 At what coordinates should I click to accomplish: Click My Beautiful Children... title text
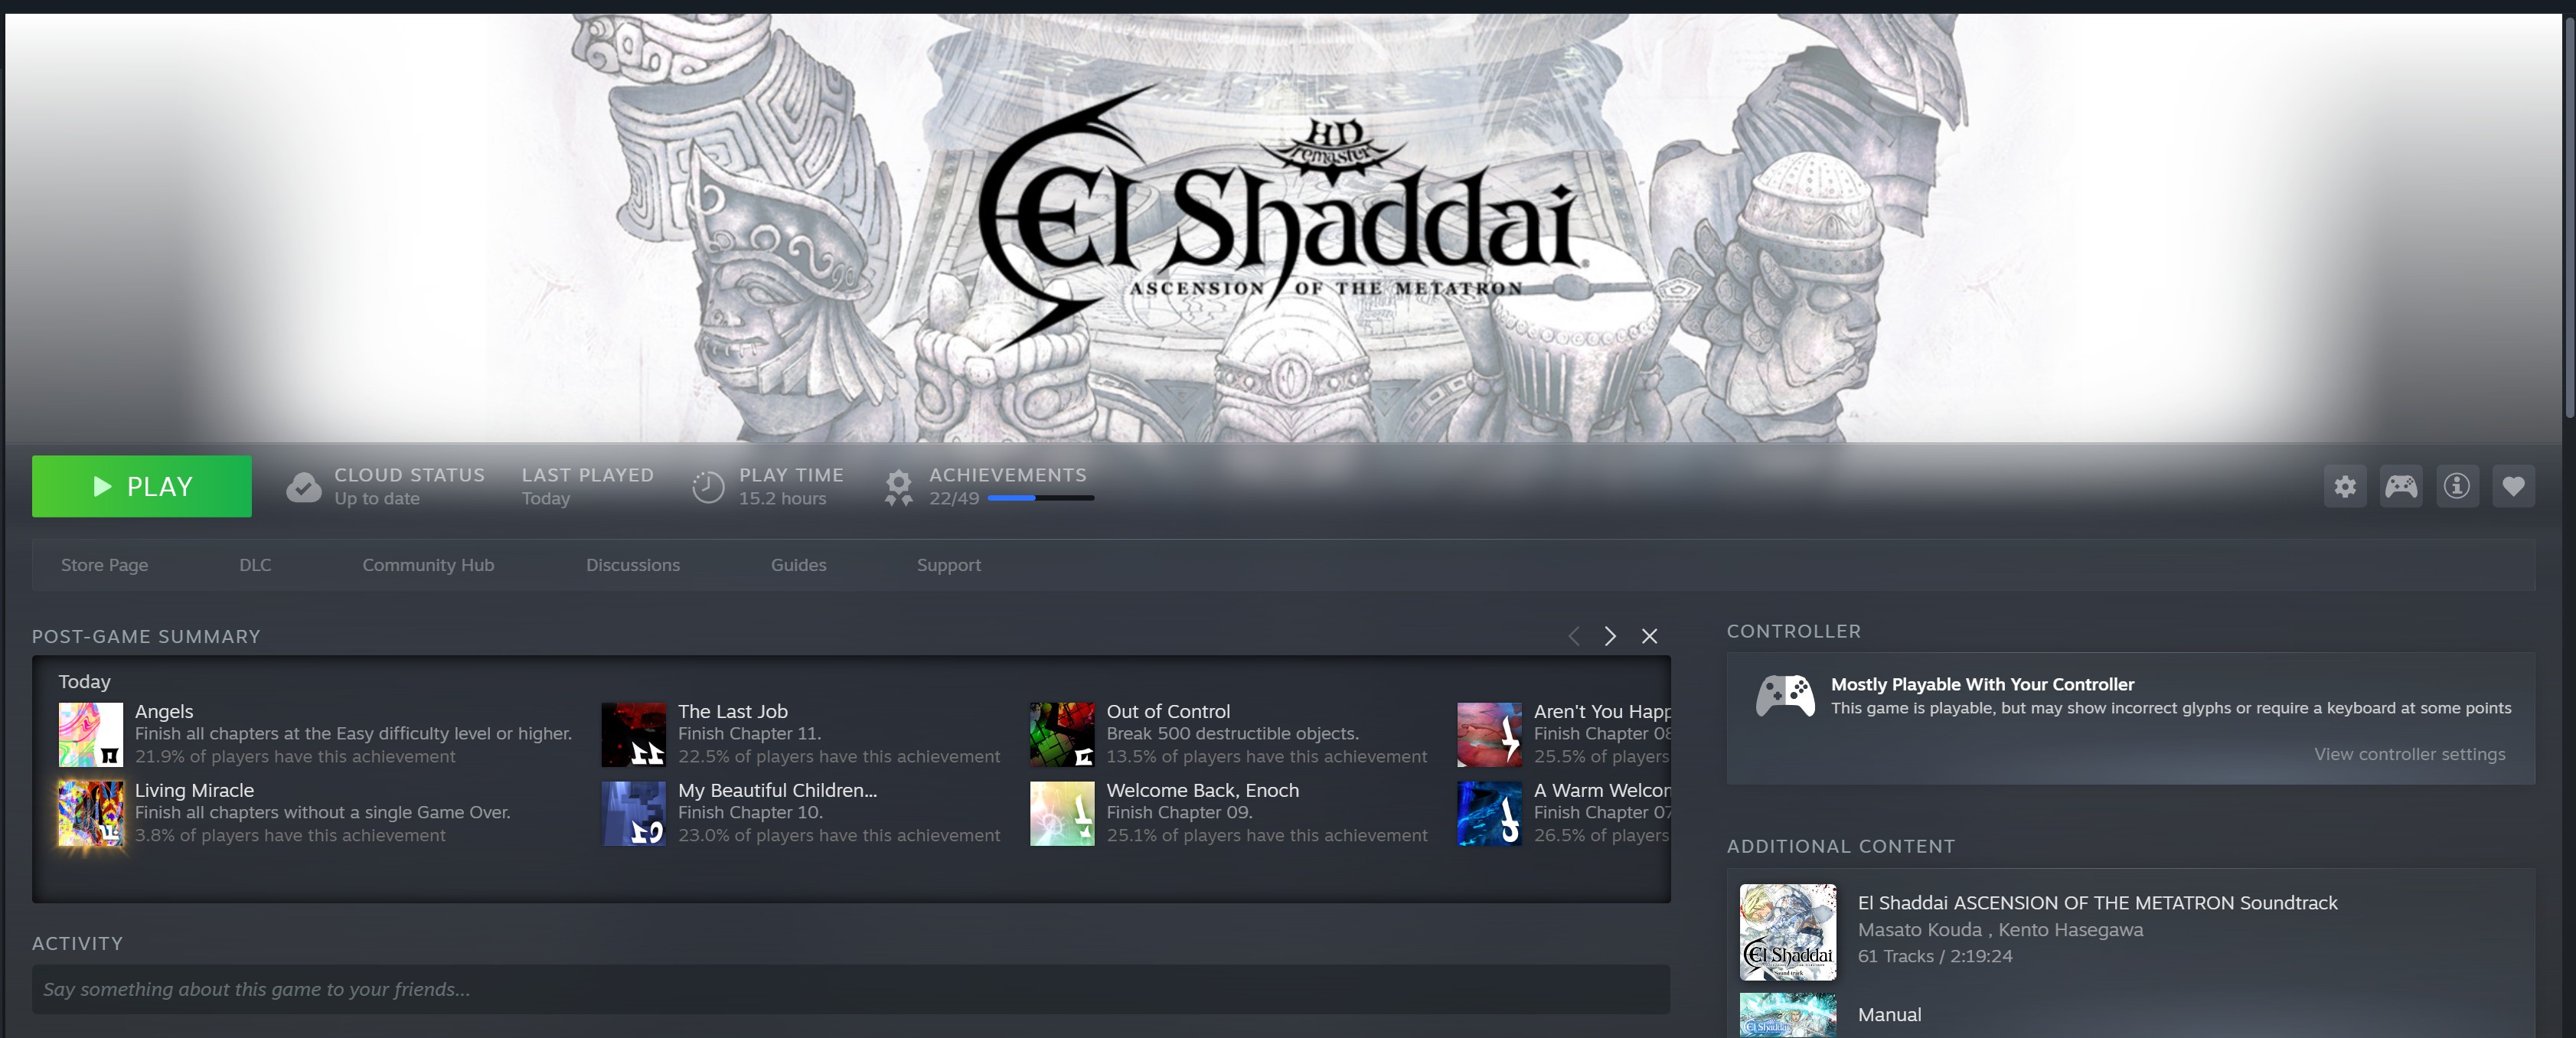click(777, 790)
